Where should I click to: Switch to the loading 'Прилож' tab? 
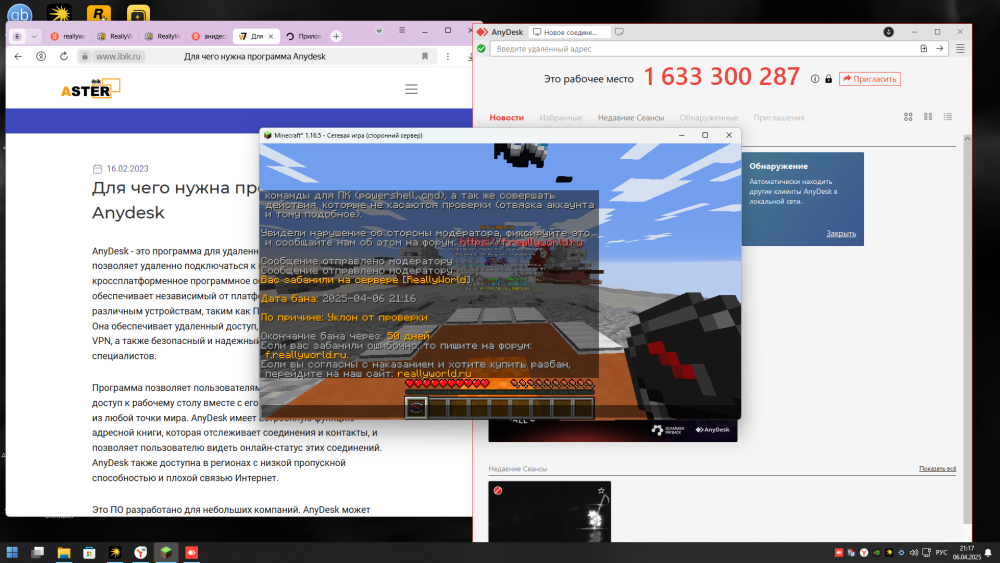coord(304,36)
